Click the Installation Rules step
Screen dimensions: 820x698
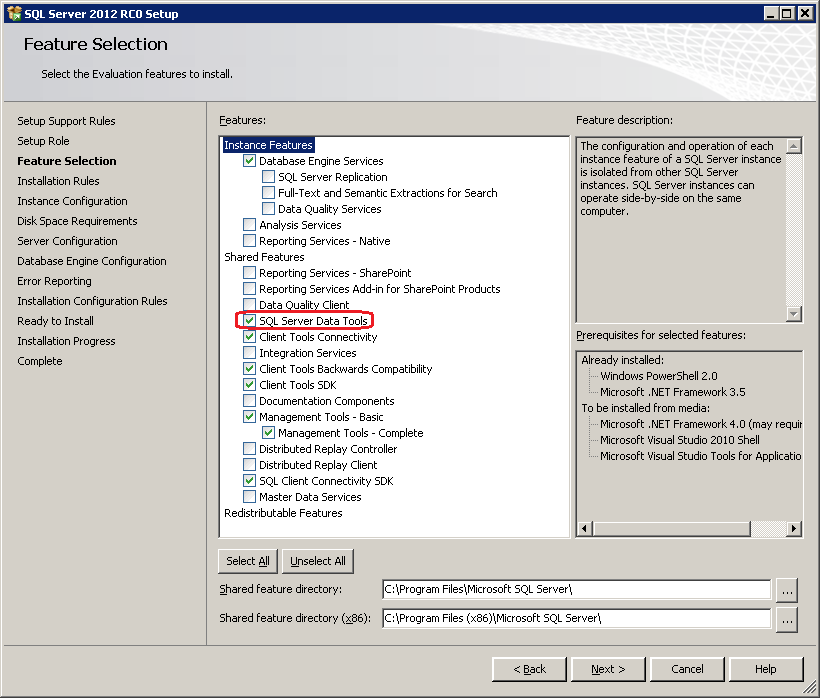pyautogui.click(x=58, y=181)
